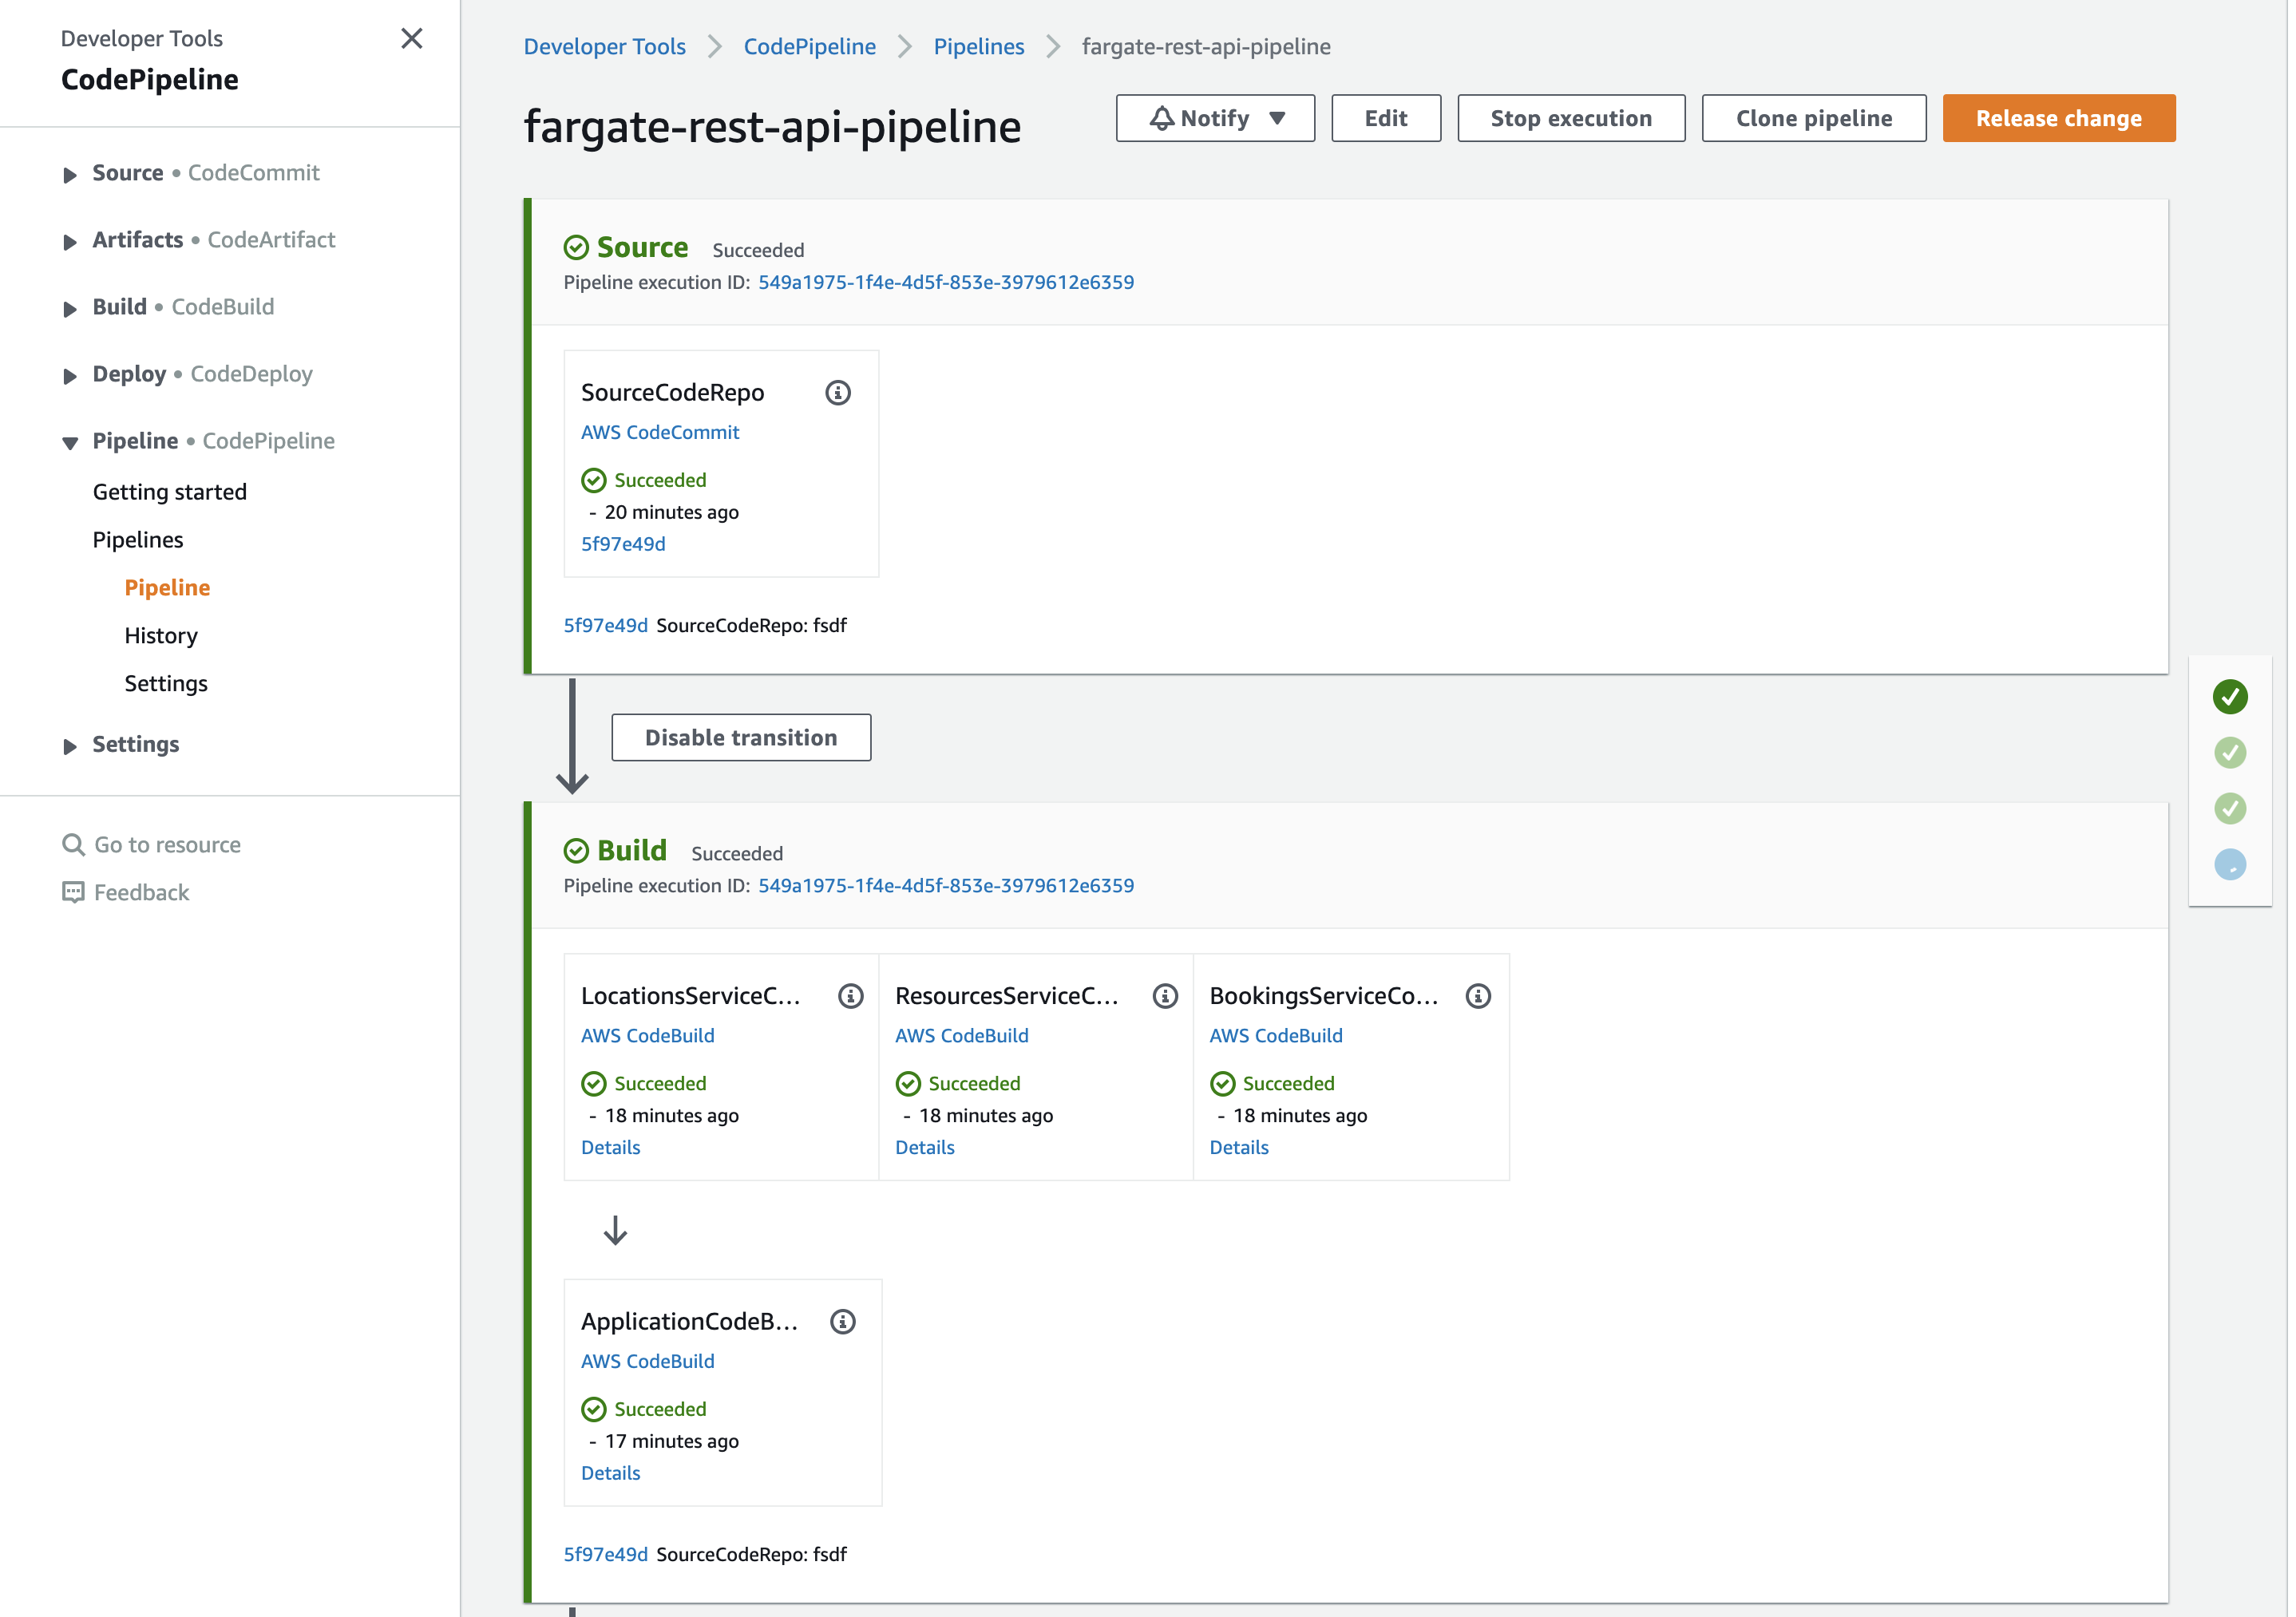This screenshot has height=1617, width=2296.
Task: Open AWS CodeBuild link for LocationsService
Action: pyautogui.click(x=647, y=1035)
